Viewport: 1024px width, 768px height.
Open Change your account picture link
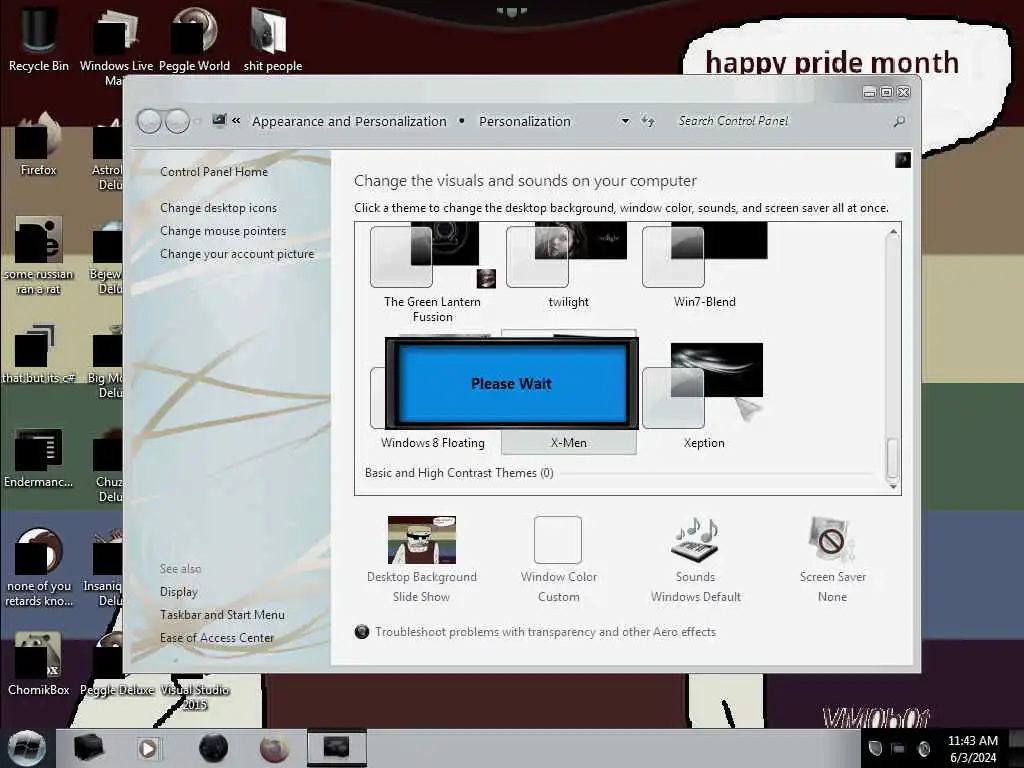237,254
